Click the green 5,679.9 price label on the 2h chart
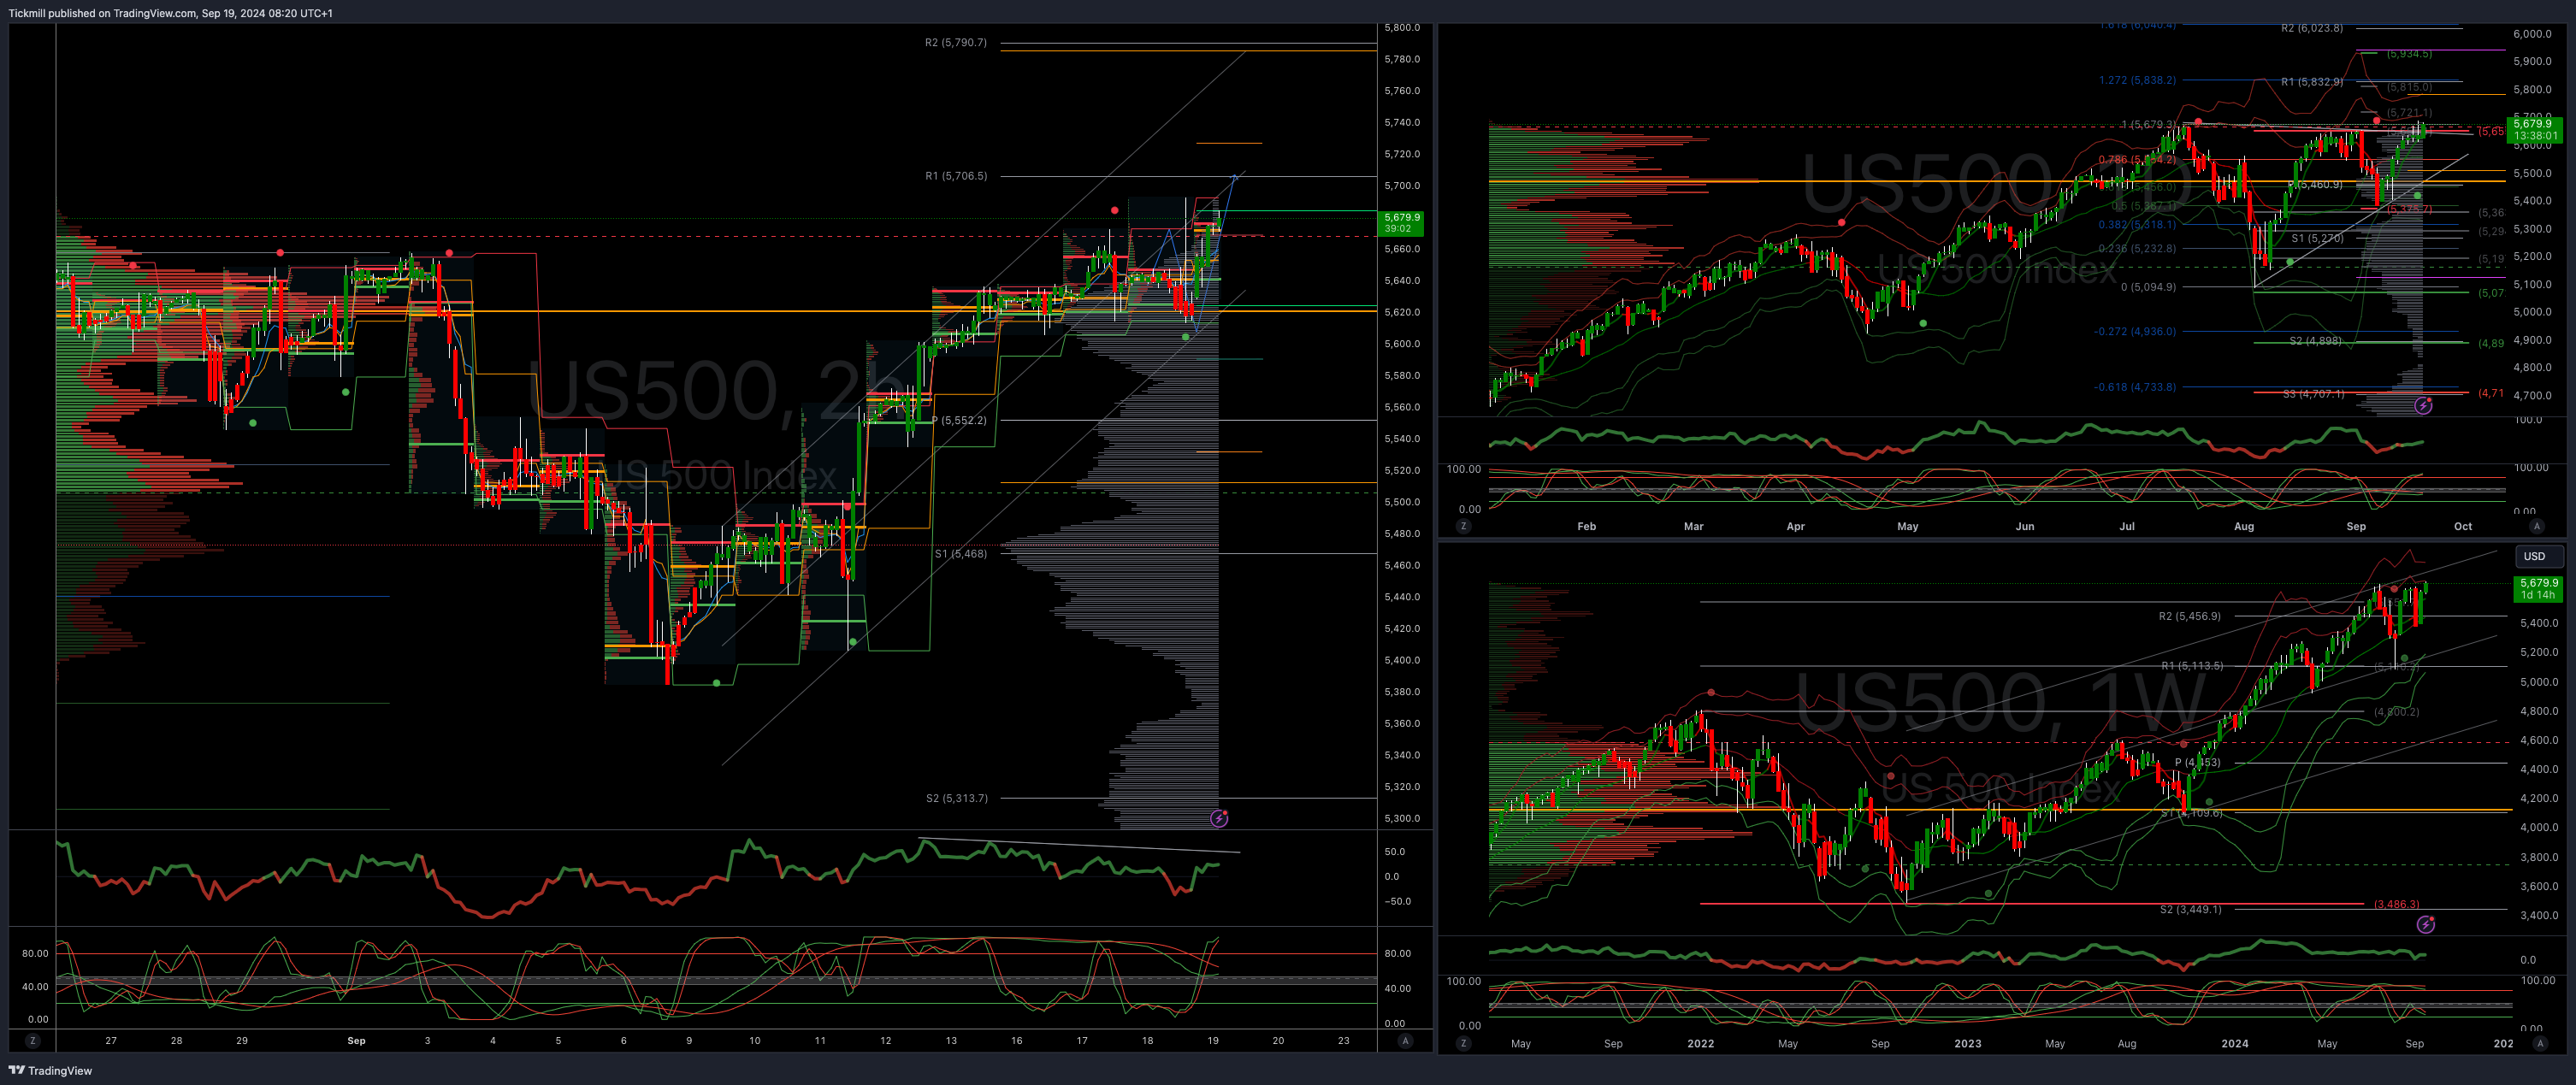 tap(1402, 222)
